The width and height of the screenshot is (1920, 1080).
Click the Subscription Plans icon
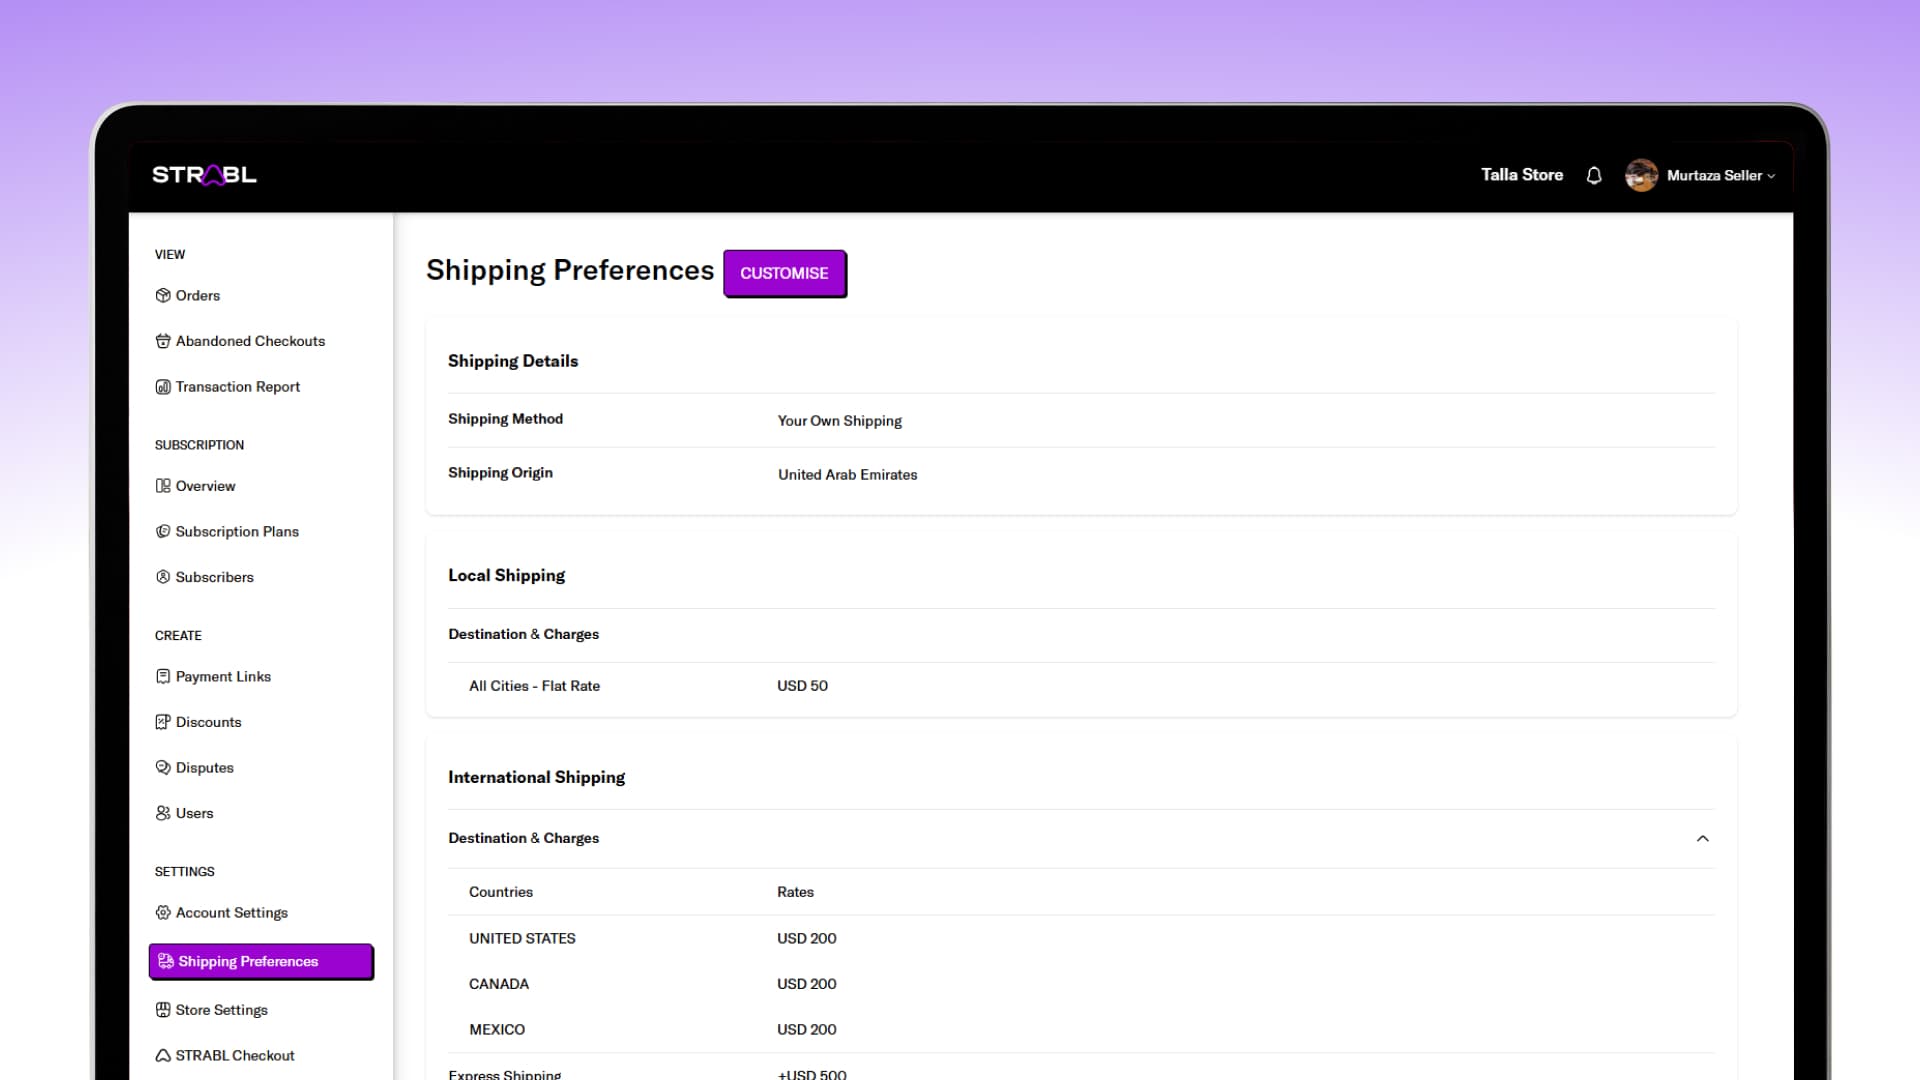[x=163, y=532]
